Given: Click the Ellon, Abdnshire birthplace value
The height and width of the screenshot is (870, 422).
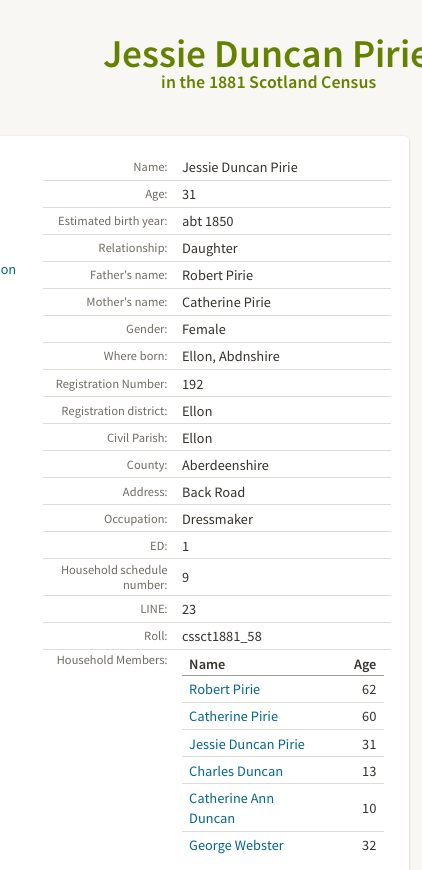Looking at the screenshot, I should (x=231, y=356).
